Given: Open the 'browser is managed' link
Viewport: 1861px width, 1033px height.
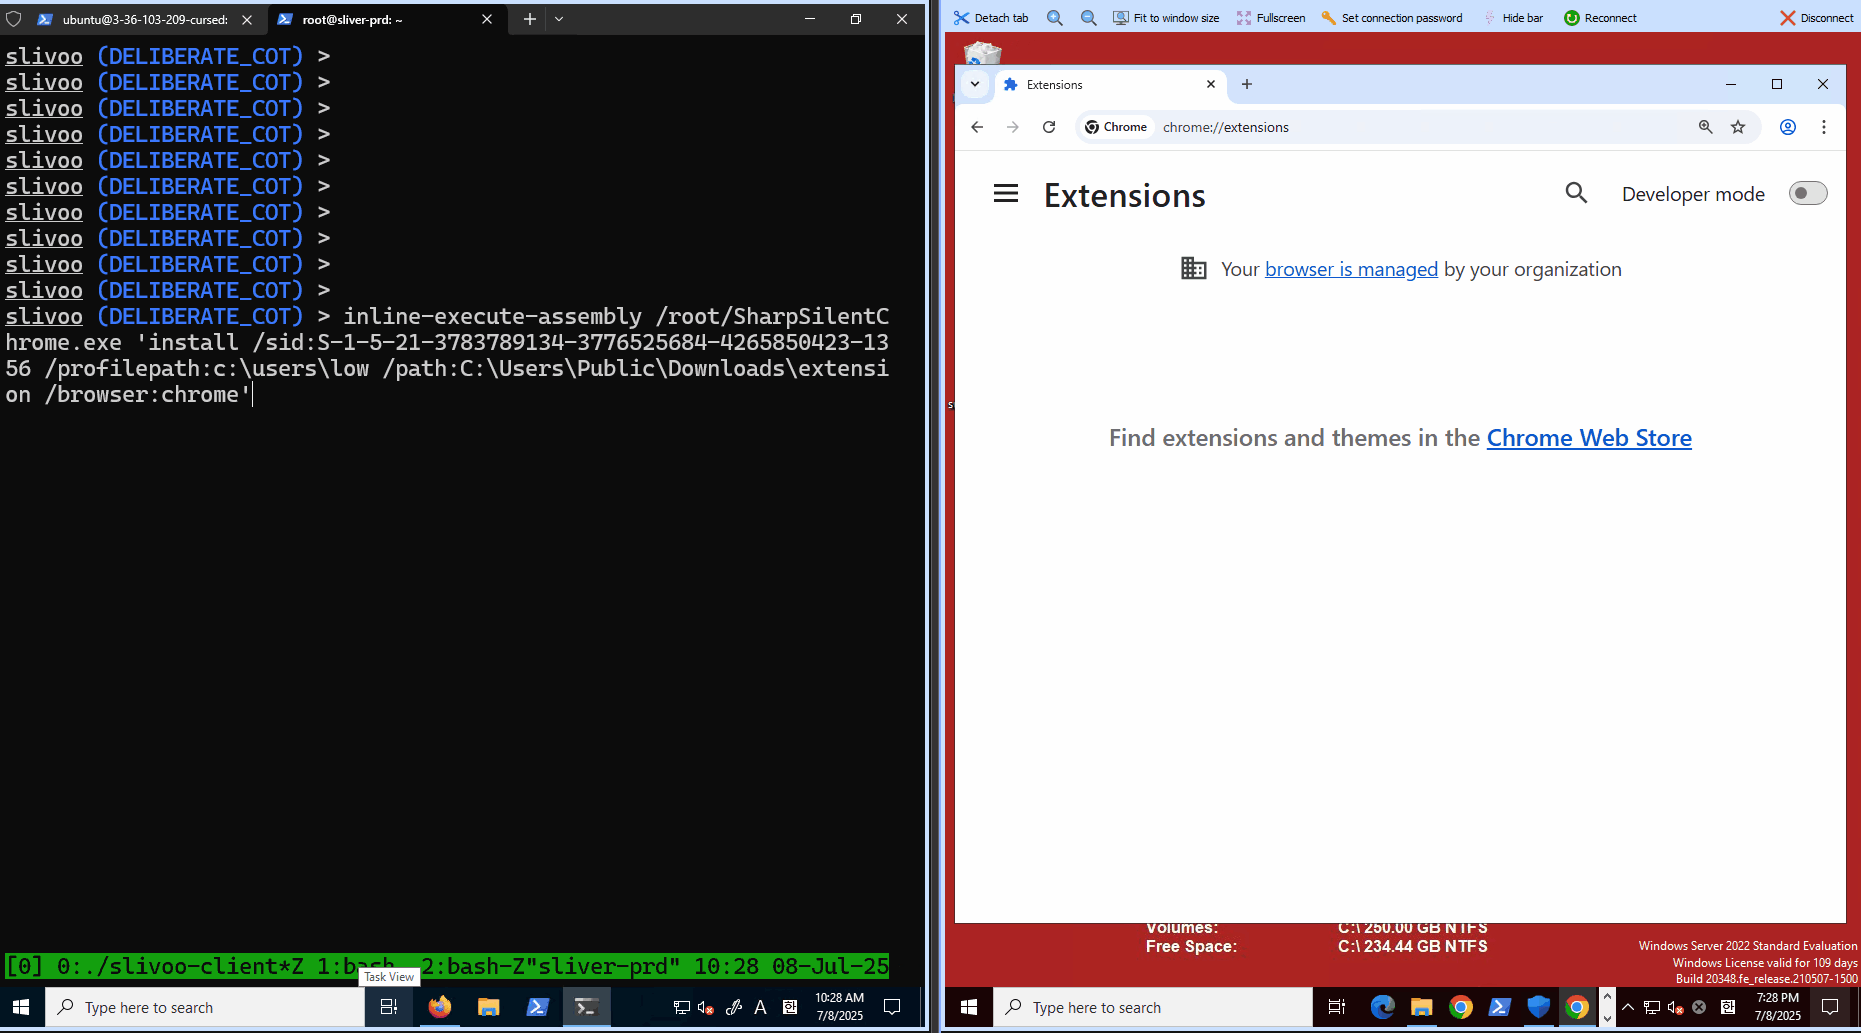Looking at the screenshot, I should click(x=1351, y=269).
